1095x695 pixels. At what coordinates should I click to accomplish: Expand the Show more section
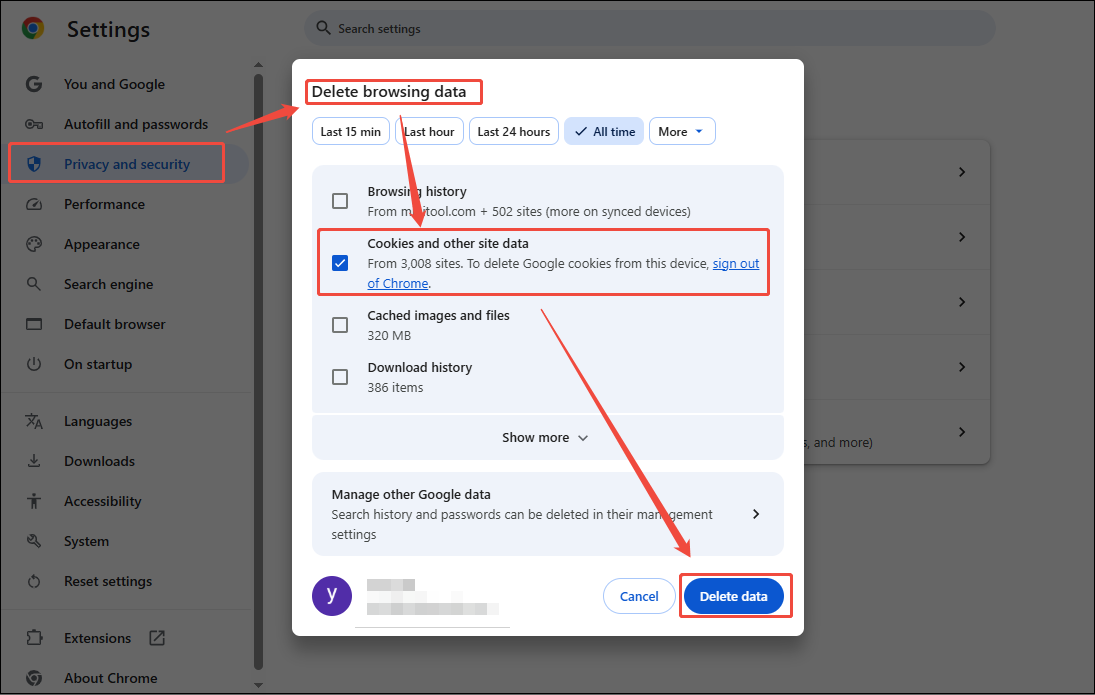tap(545, 437)
